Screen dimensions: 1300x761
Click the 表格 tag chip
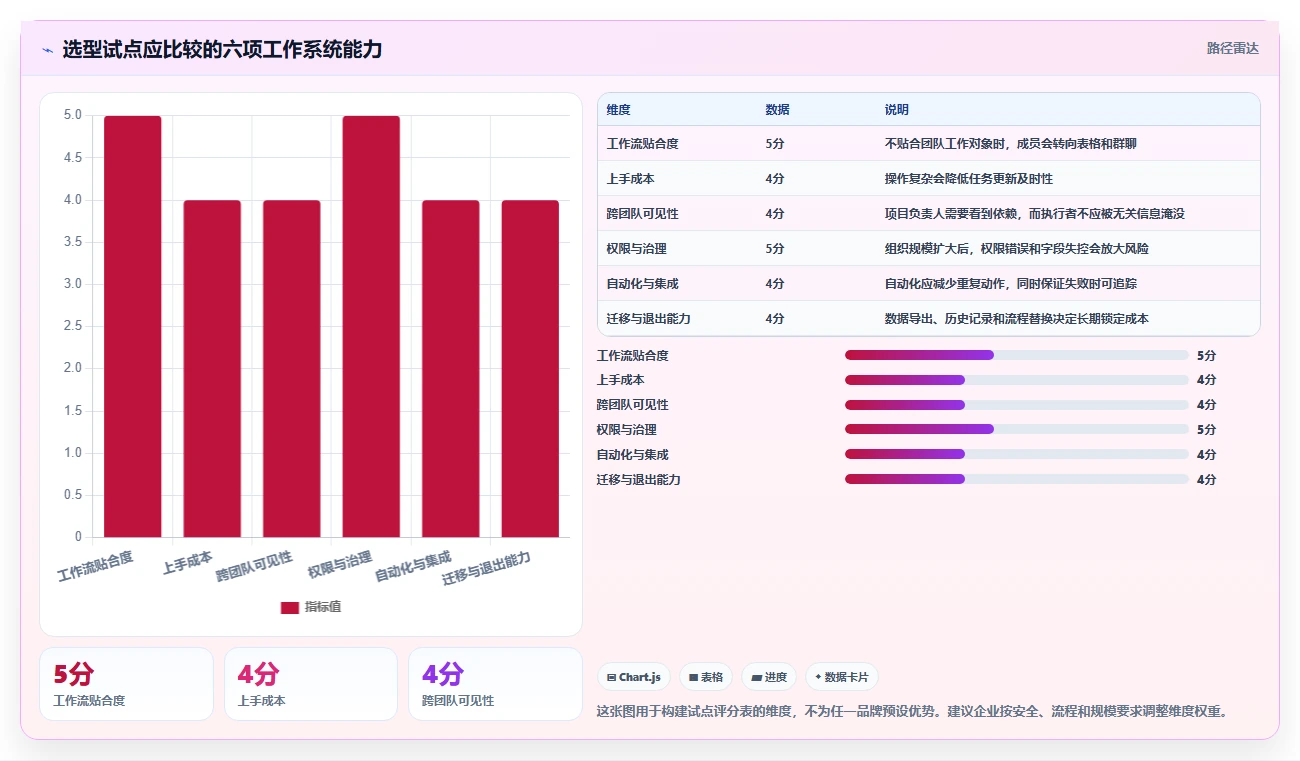click(x=706, y=677)
